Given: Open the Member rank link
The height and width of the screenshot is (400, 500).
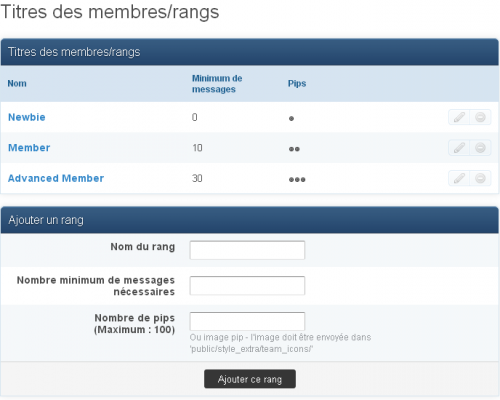Looking at the screenshot, I should coord(29,148).
